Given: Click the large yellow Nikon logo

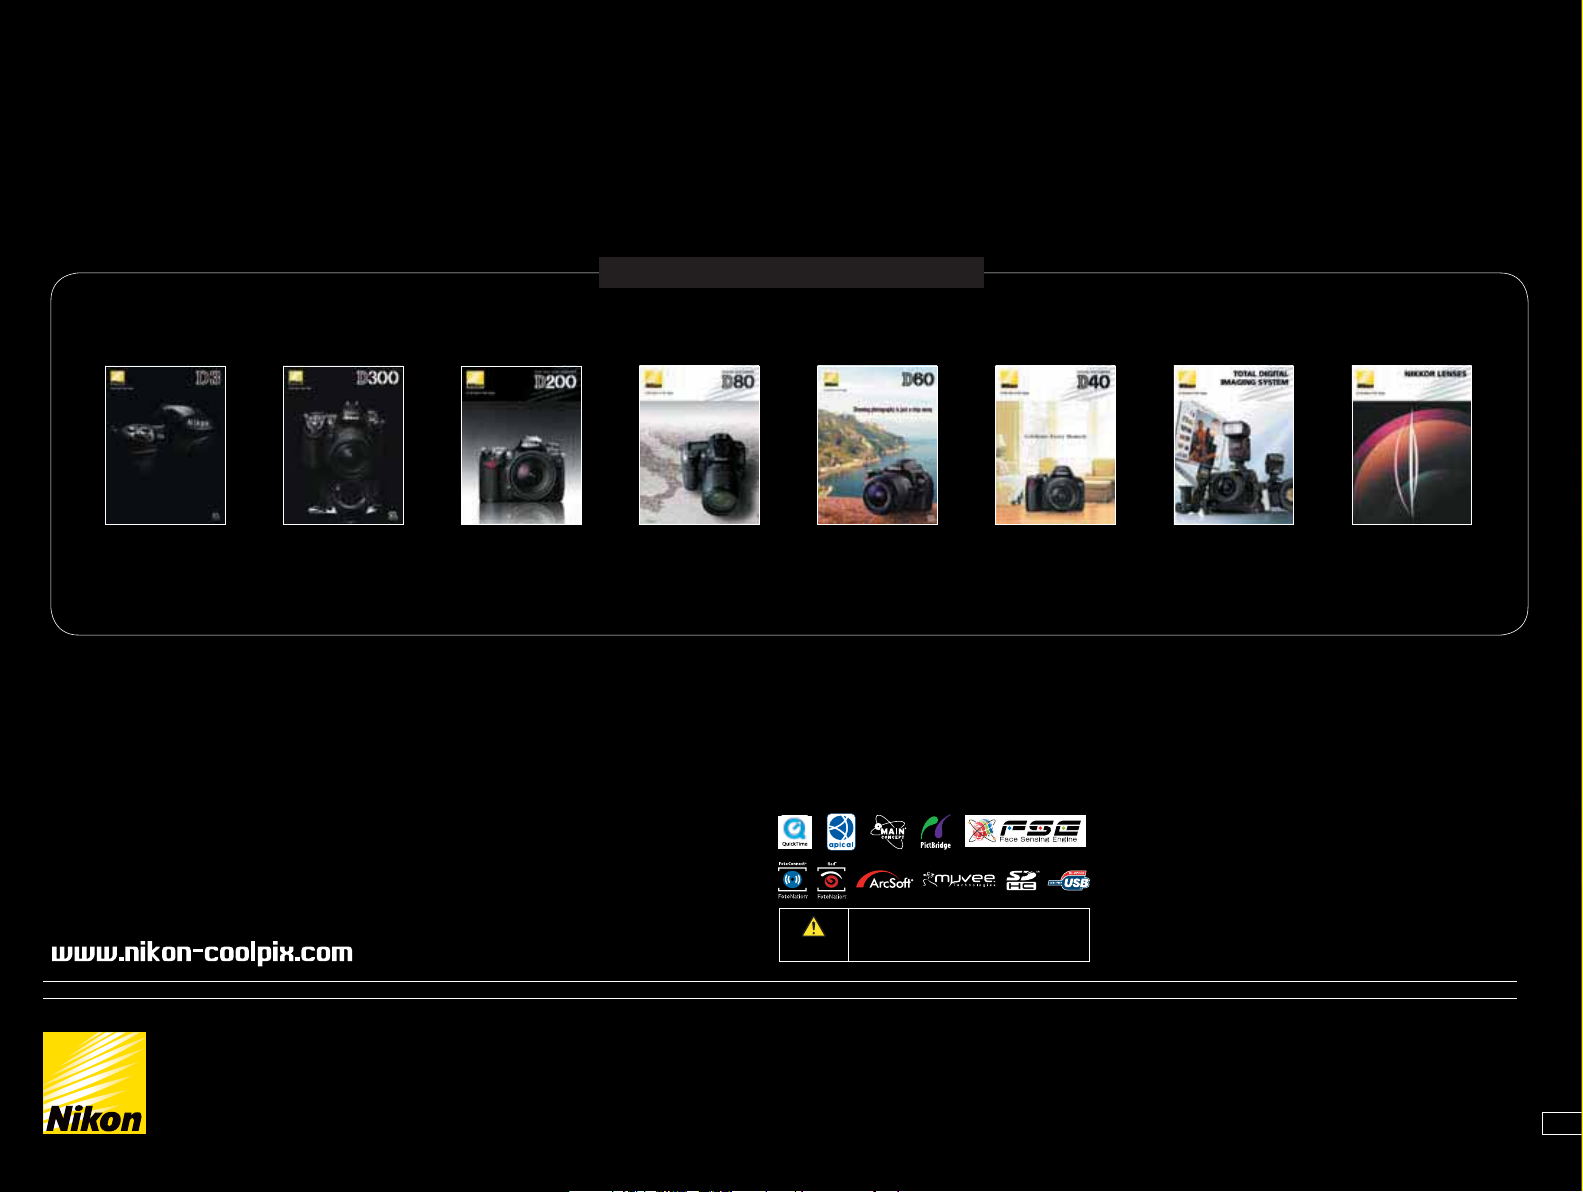Looking at the screenshot, I should pyautogui.click(x=94, y=1083).
